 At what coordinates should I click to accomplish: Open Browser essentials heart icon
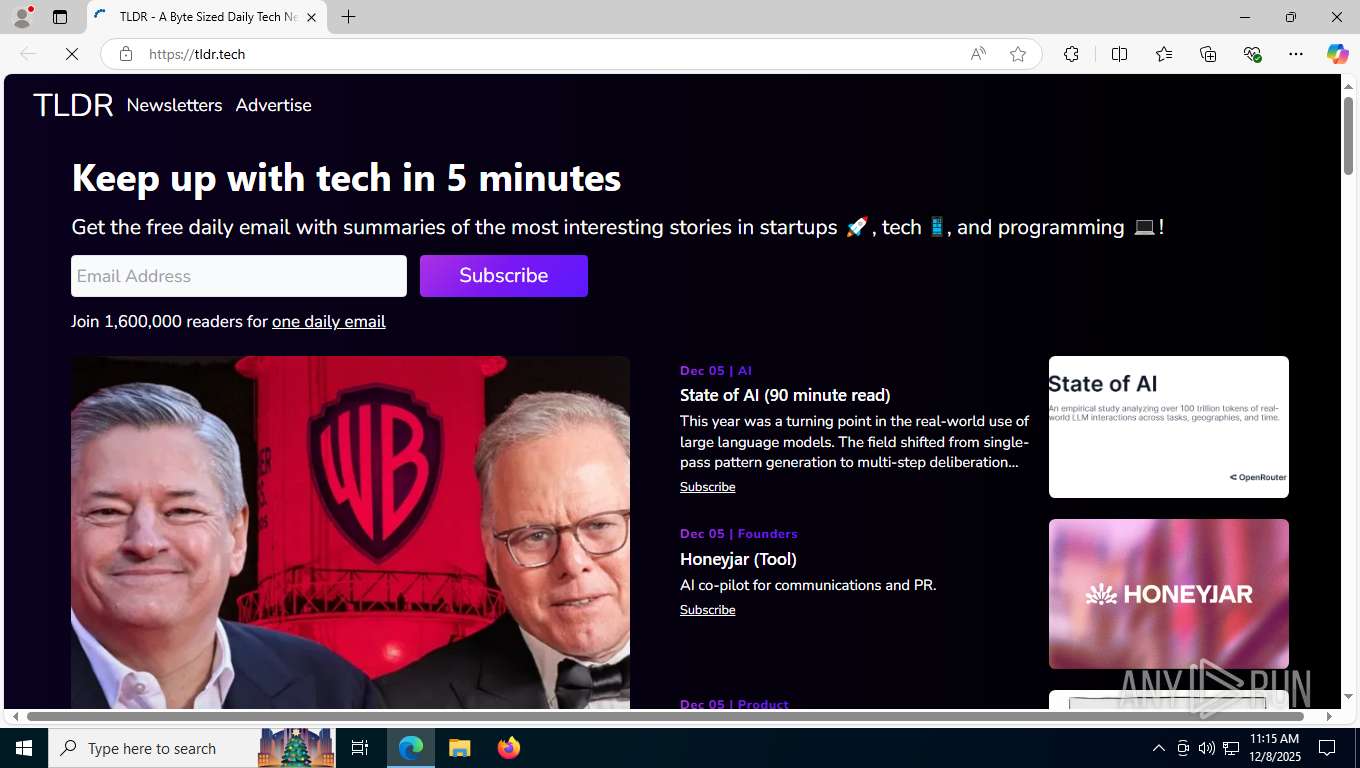click(1252, 54)
